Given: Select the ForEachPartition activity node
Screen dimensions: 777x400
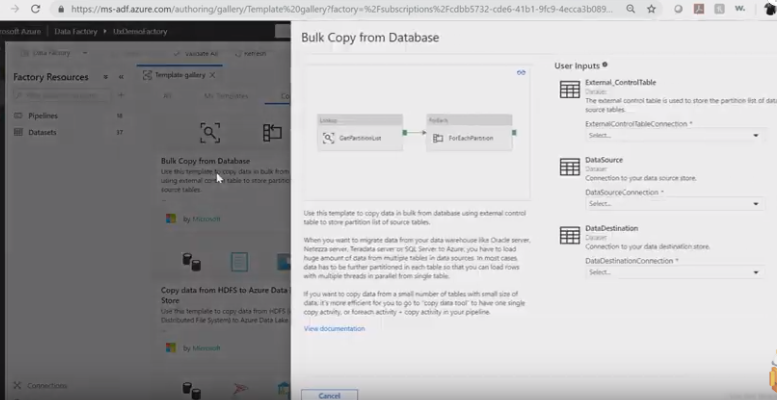Looking at the screenshot, I should (469, 133).
